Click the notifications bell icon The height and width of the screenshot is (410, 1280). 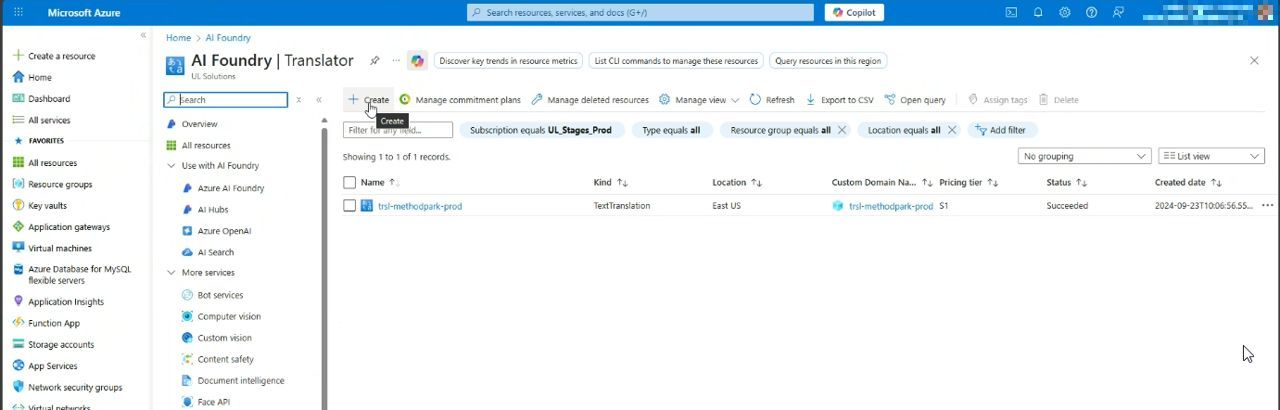[1038, 13]
